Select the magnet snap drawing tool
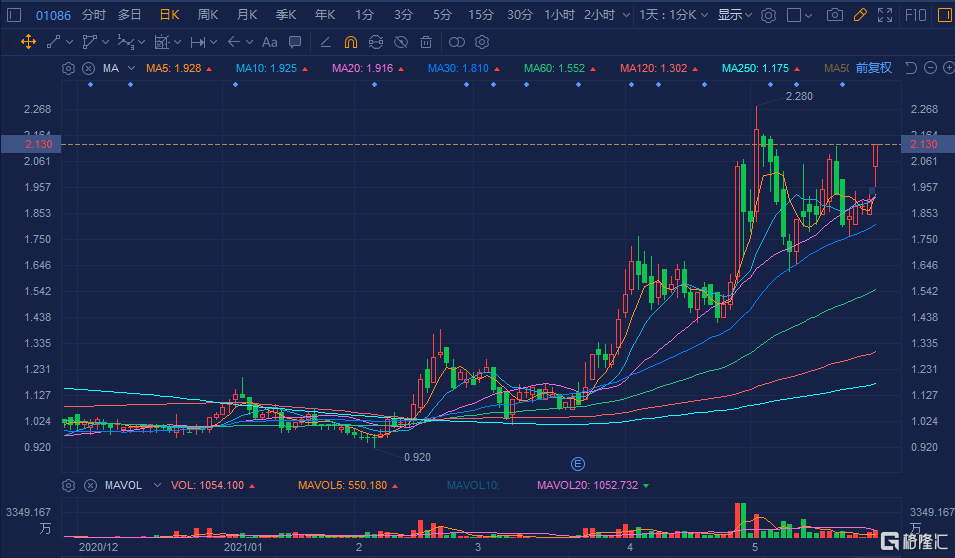This screenshot has height=558, width=955. coord(350,42)
